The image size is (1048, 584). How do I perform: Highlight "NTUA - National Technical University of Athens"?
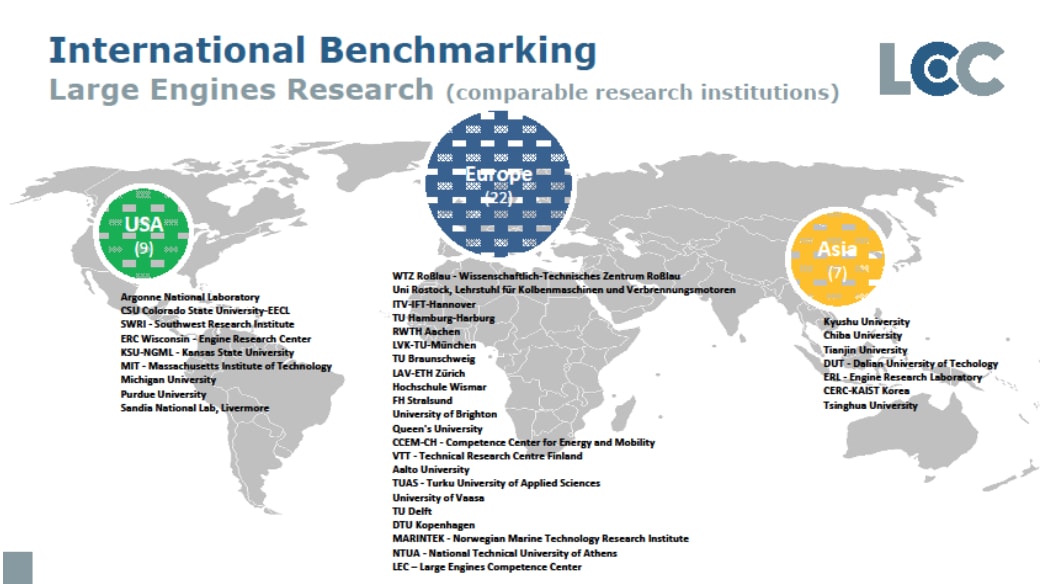(x=505, y=553)
